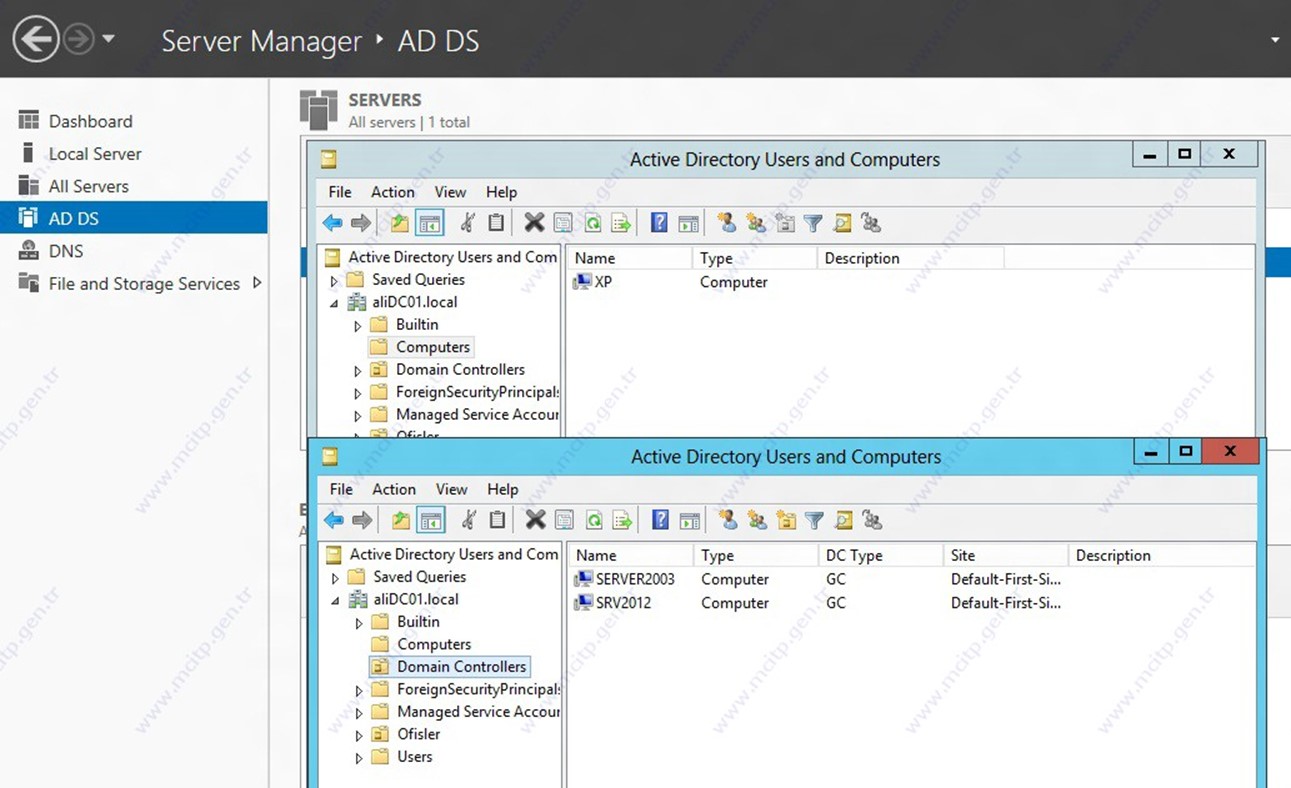The width and height of the screenshot is (1291, 788).
Task: Click Refresh icon in front window toolbar
Action: click(593, 520)
